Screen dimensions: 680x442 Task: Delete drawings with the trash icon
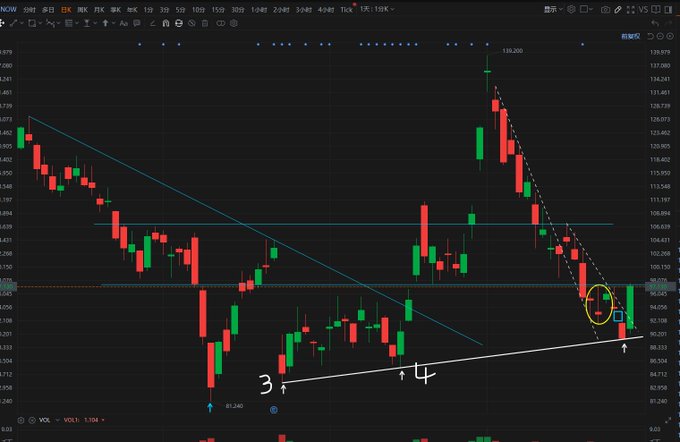pos(205,23)
